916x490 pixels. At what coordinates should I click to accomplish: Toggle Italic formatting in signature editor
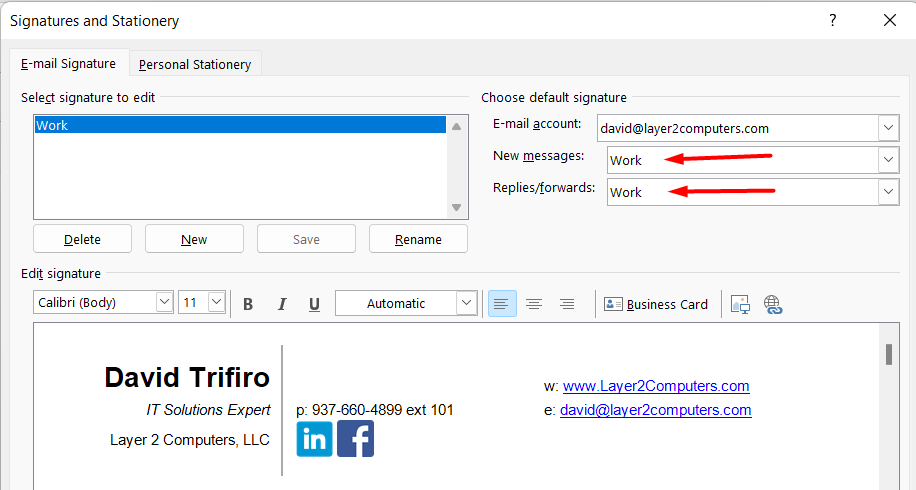tap(282, 304)
